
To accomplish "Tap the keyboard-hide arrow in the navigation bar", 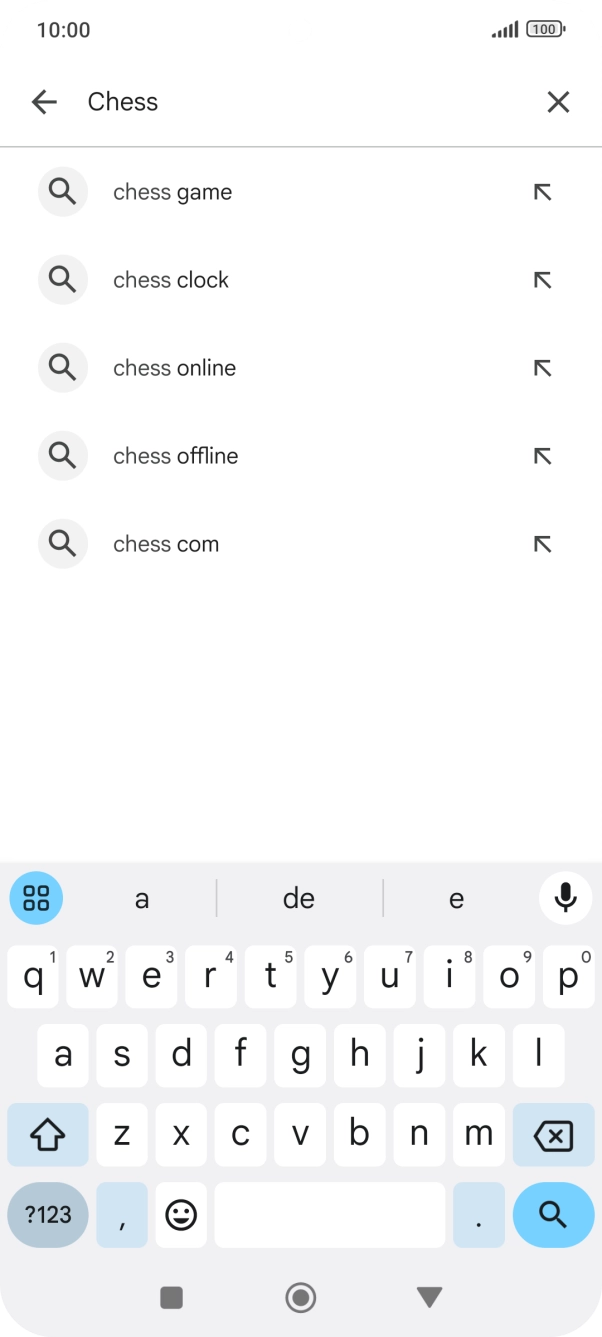I will 429,1295.
